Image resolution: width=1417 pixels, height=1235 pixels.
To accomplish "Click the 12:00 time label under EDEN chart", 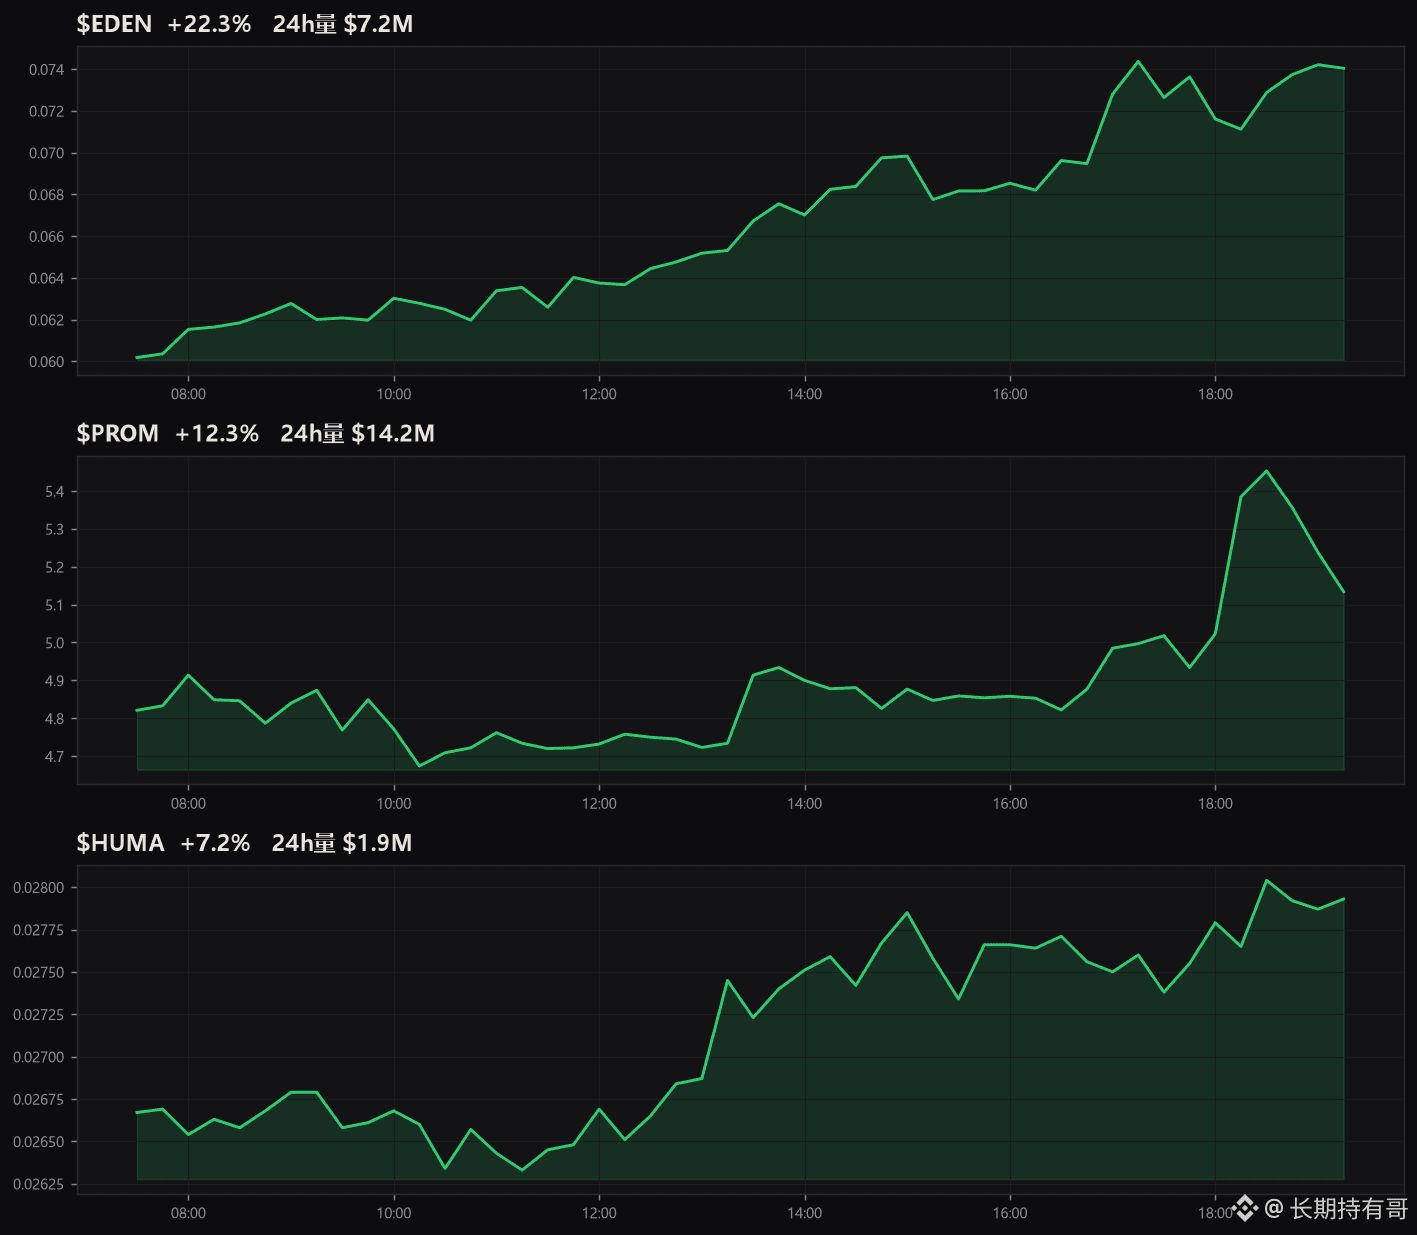I will click(599, 394).
